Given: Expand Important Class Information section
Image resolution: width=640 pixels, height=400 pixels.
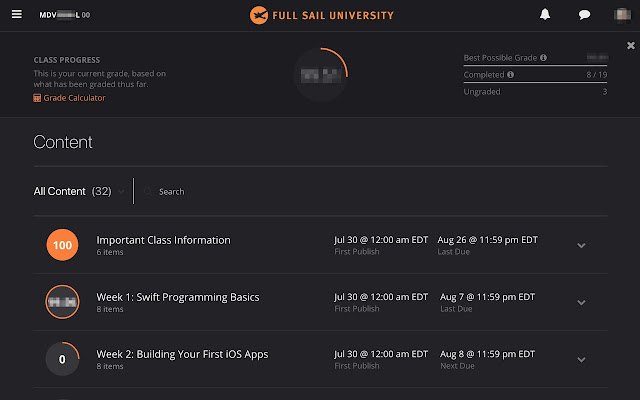Looking at the screenshot, I should tap(581, 245).
